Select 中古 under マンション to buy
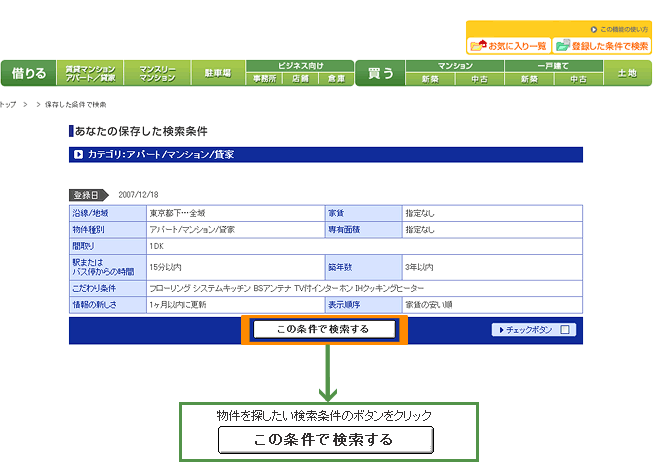The height and width of the screenshot is (465, 654). 480,79
